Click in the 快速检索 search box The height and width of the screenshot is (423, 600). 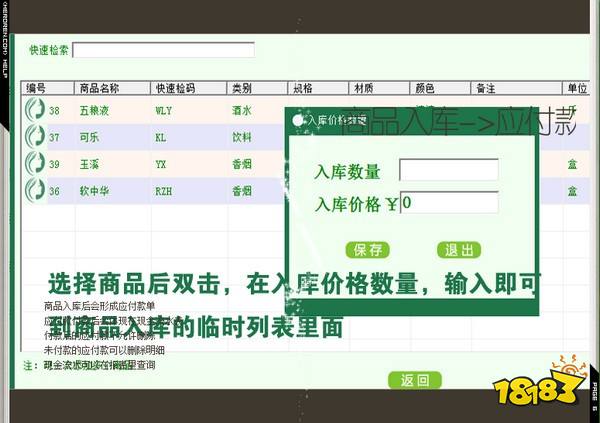click(162, 50)
